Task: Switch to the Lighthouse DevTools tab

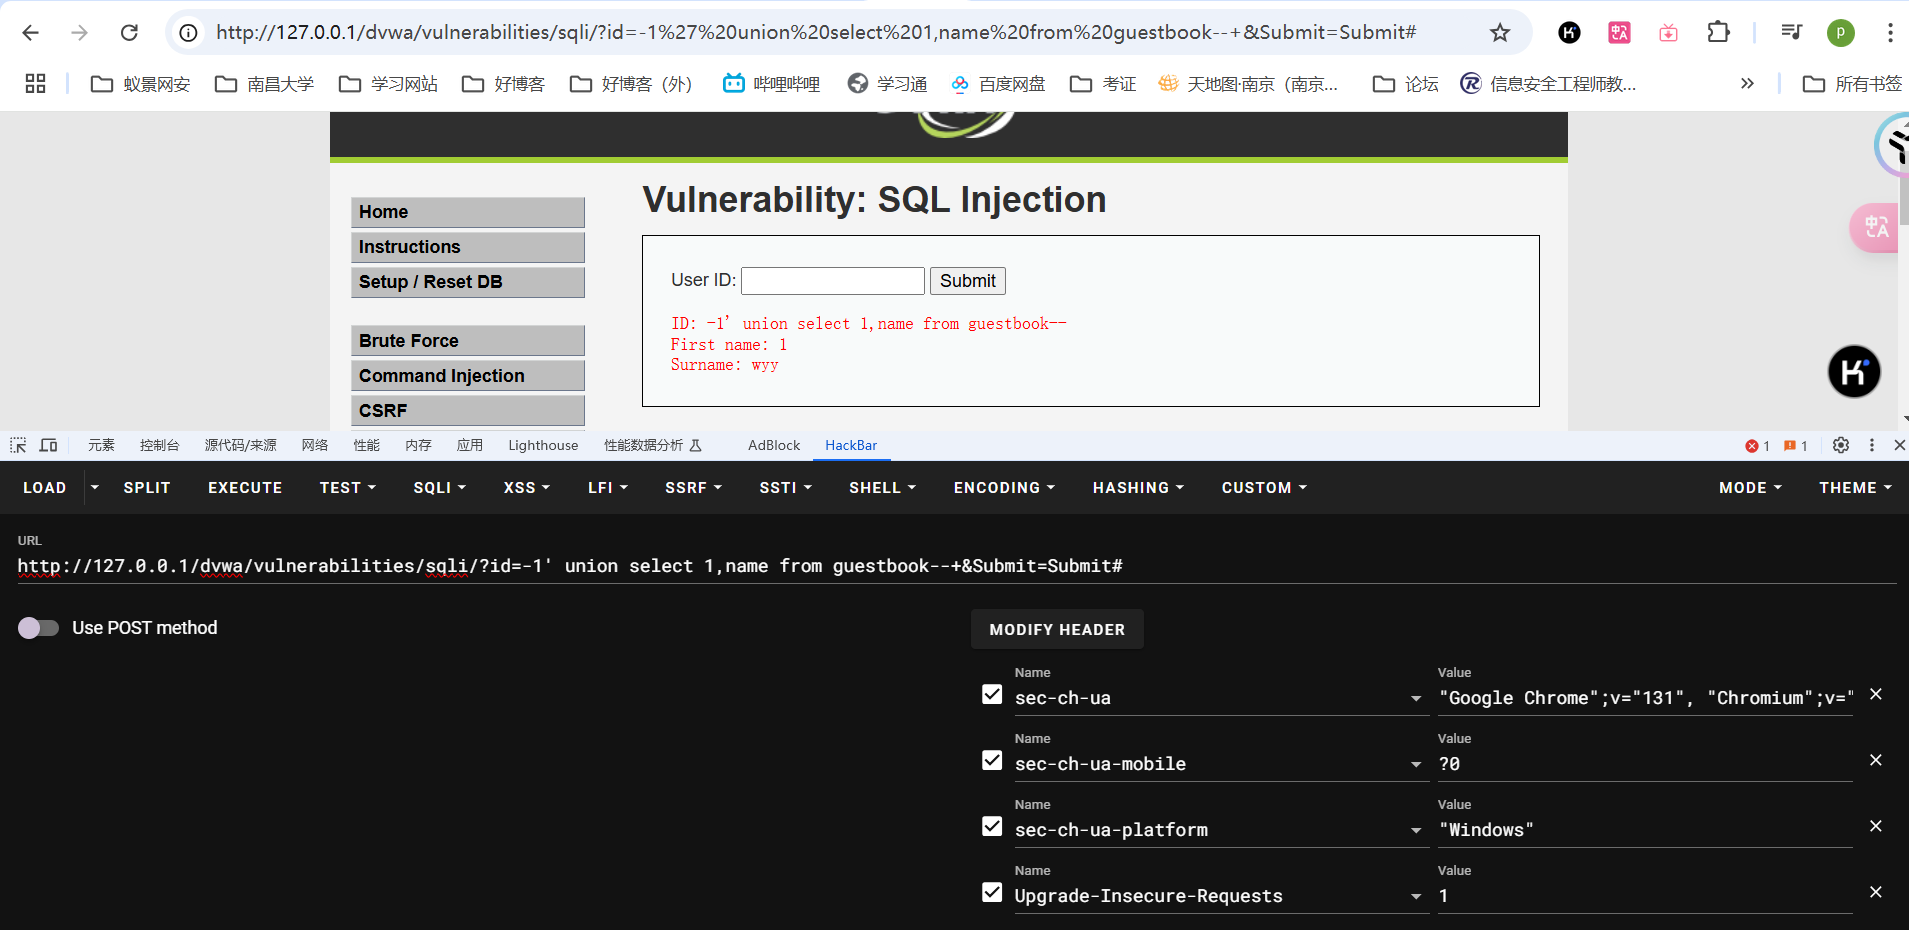Action: click(x=542, y=445)
